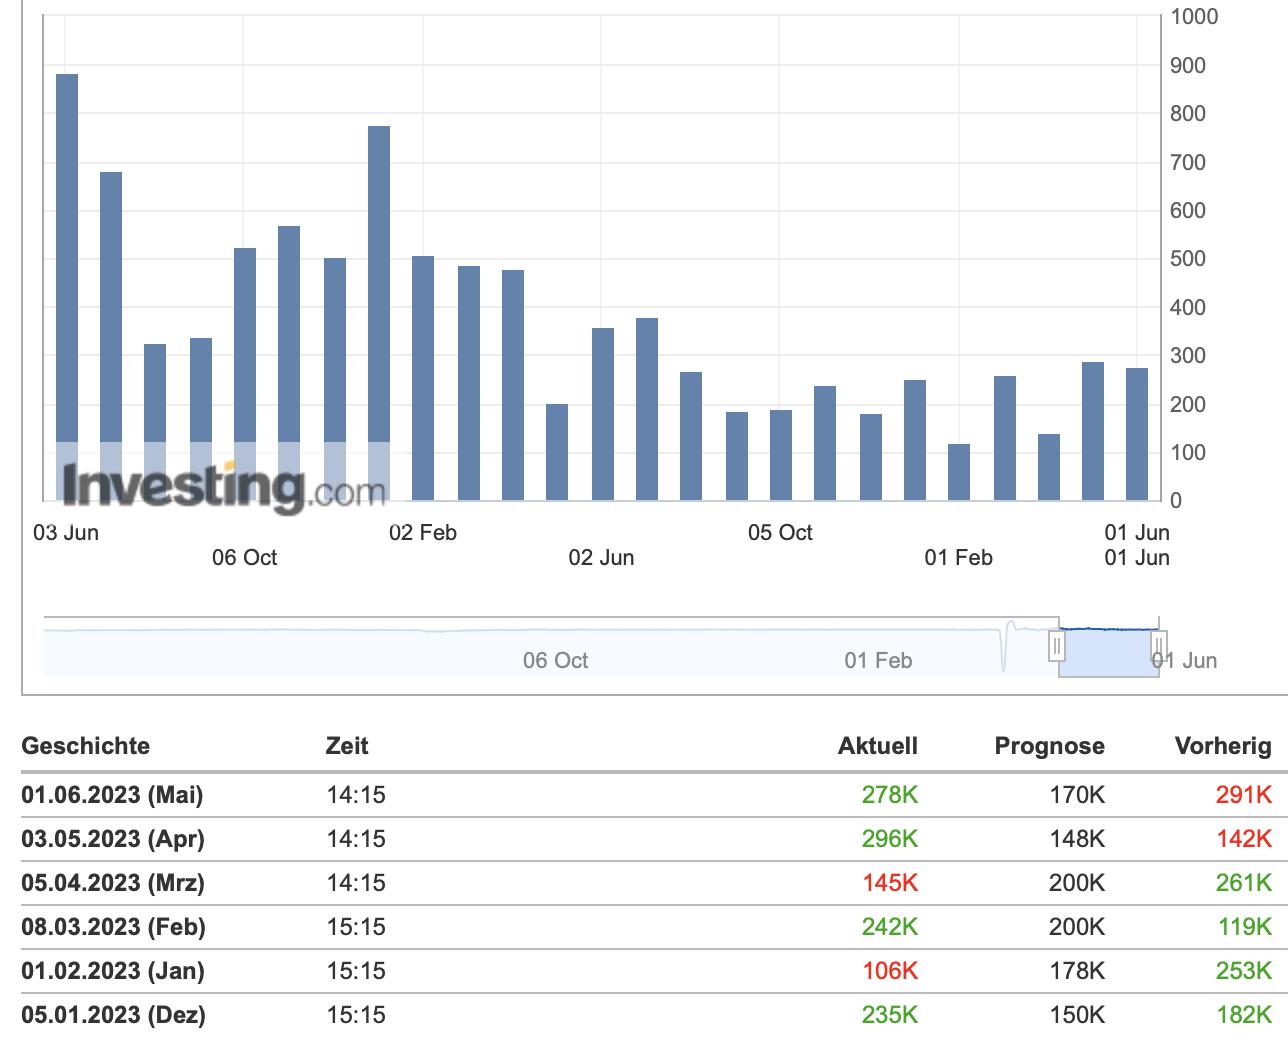Click the 06 Oct label in navigator

[556, 661]
